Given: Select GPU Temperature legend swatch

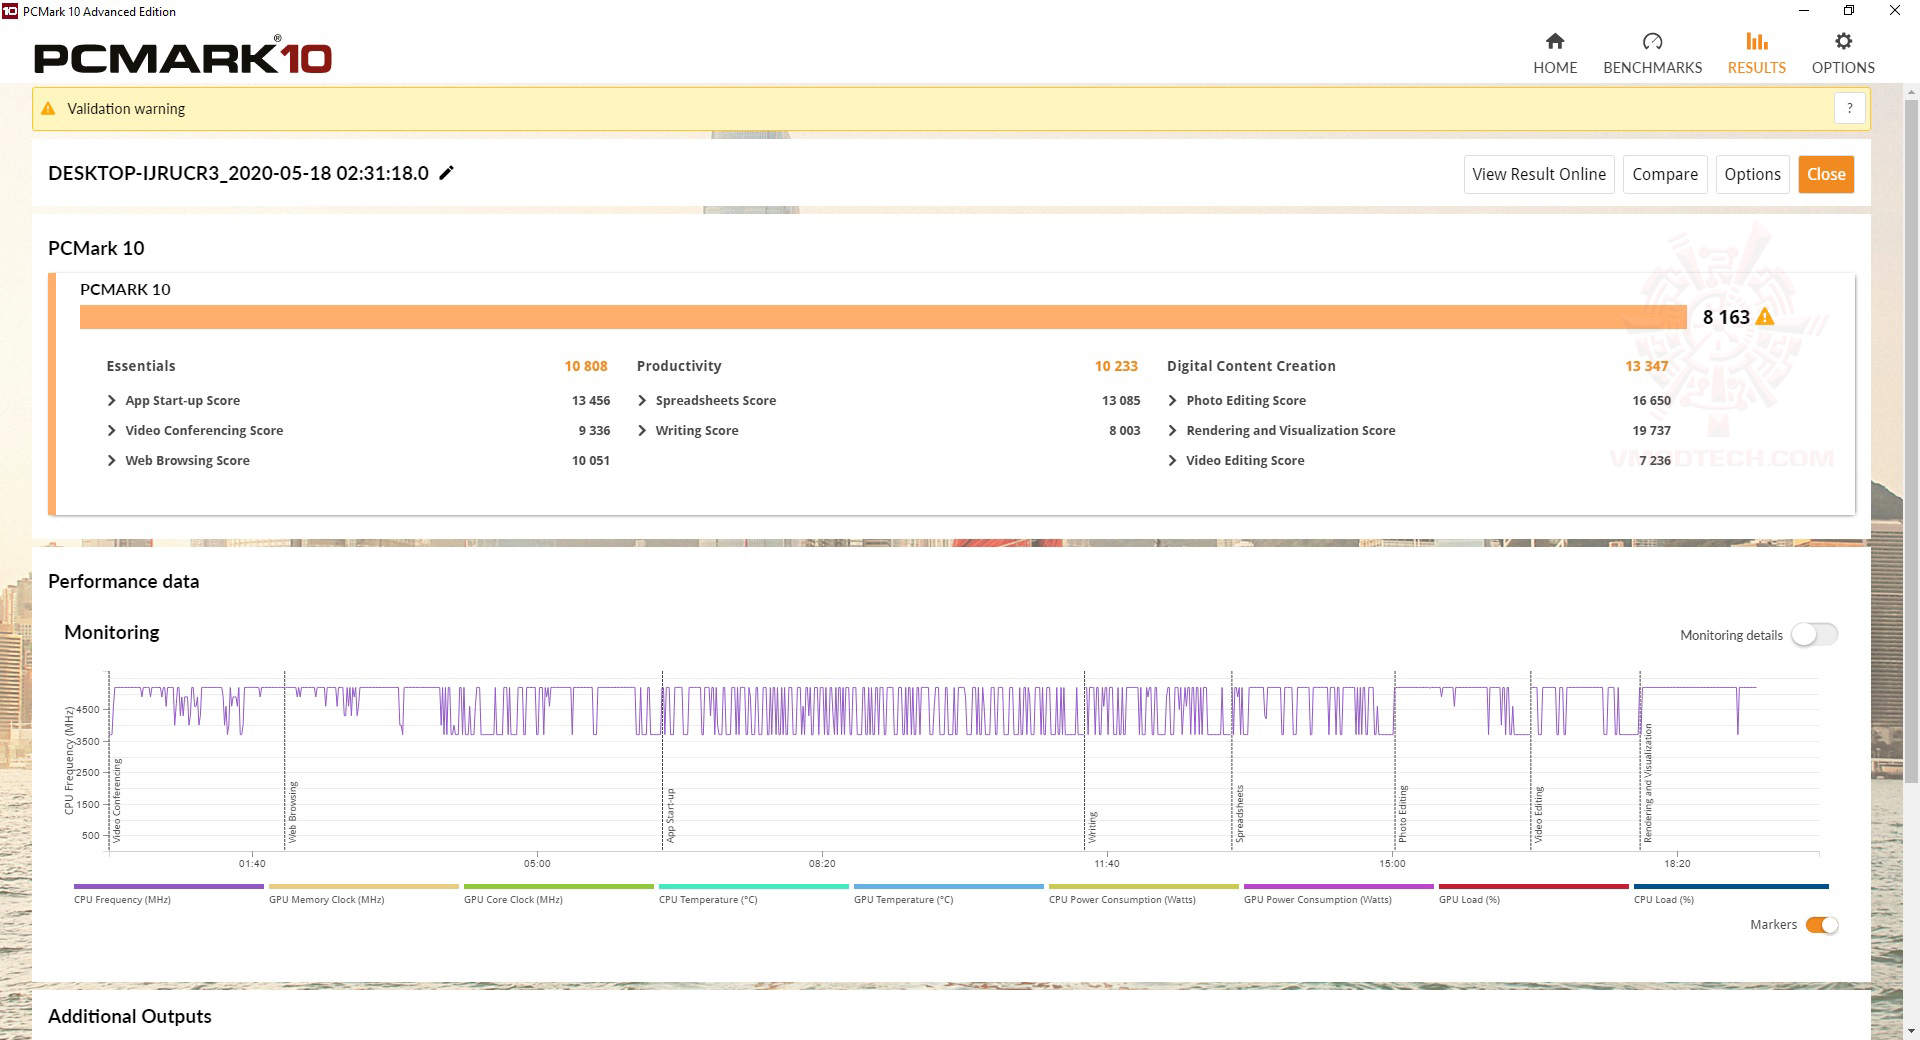Looking at the screenshot, I should (949, 886).
